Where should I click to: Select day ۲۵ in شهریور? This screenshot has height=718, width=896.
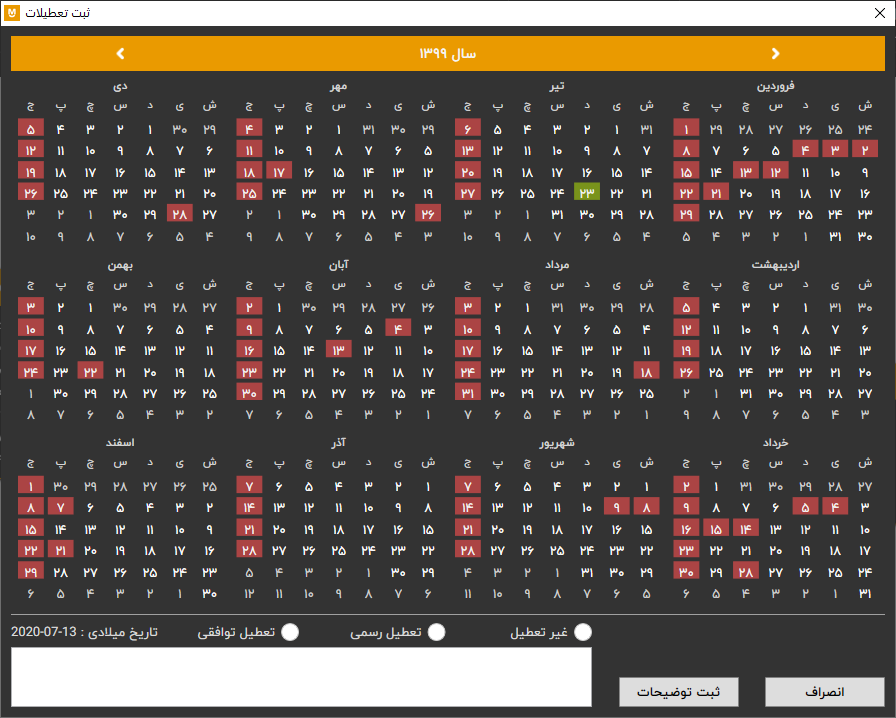click(557, 551)
